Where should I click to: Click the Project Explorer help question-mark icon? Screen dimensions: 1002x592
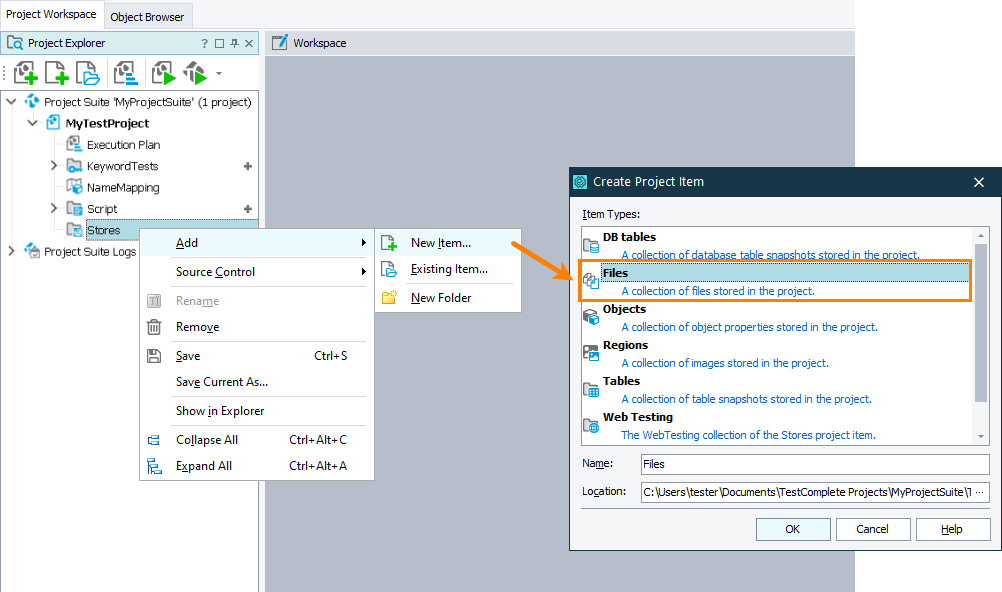coord(204,43)
